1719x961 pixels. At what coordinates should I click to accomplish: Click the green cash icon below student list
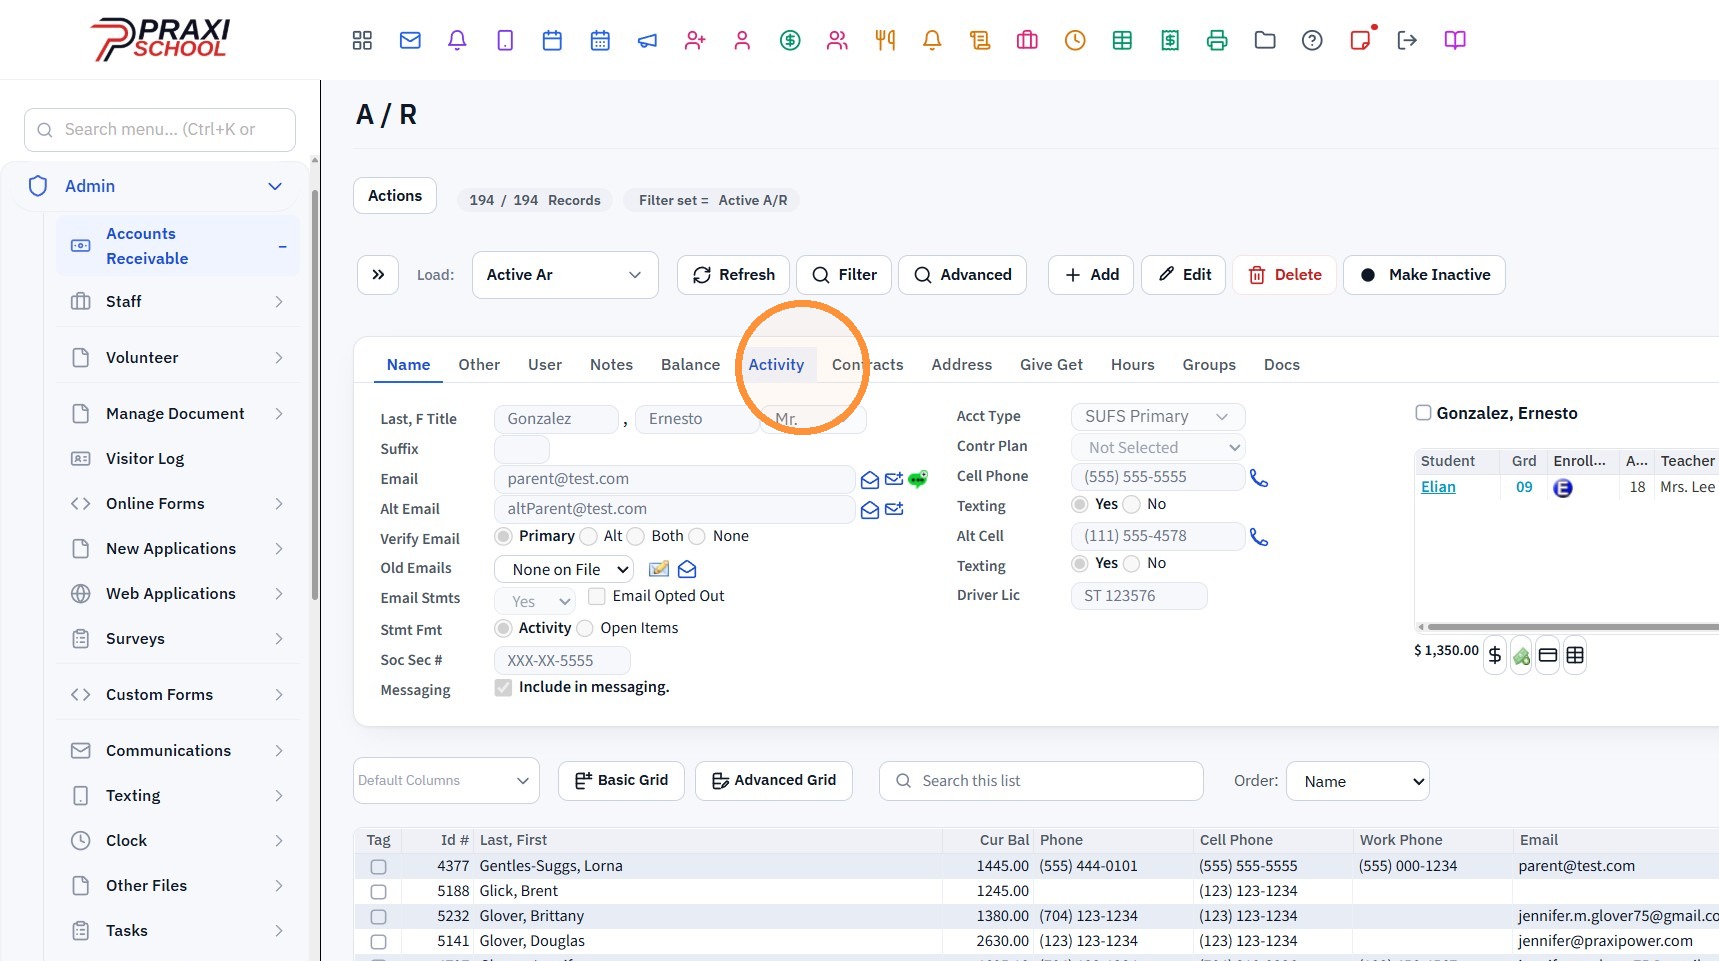(1521, 656)
